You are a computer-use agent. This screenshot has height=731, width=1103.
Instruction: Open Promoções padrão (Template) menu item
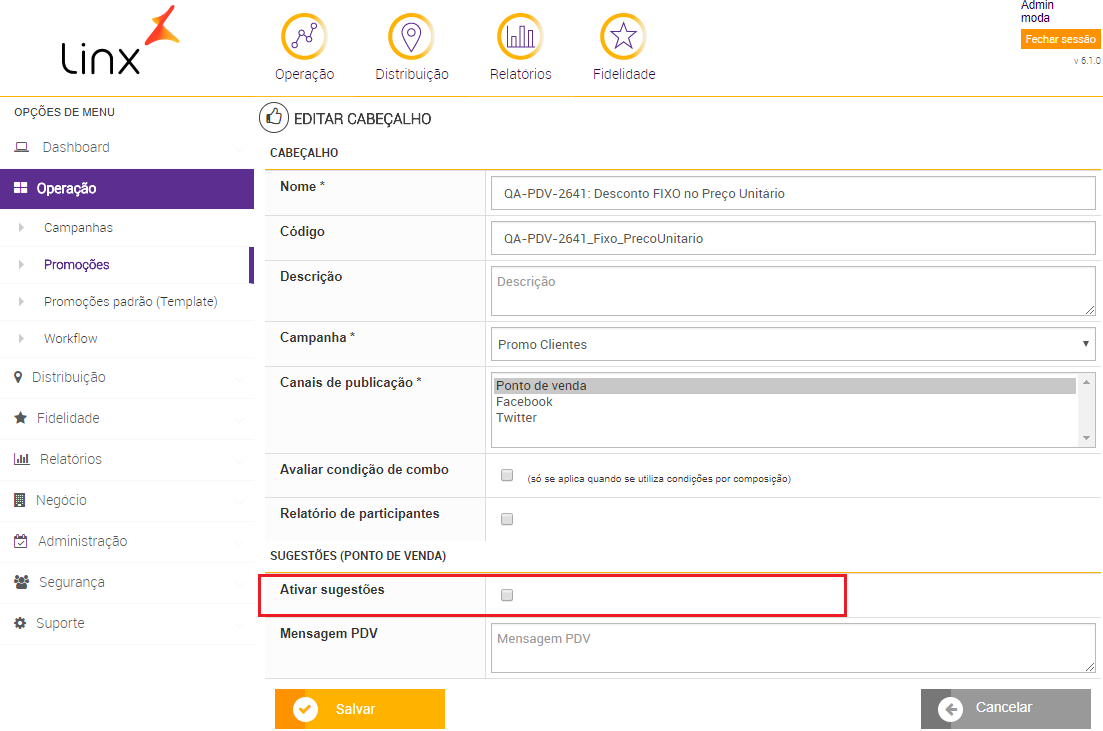pos(130,301)
